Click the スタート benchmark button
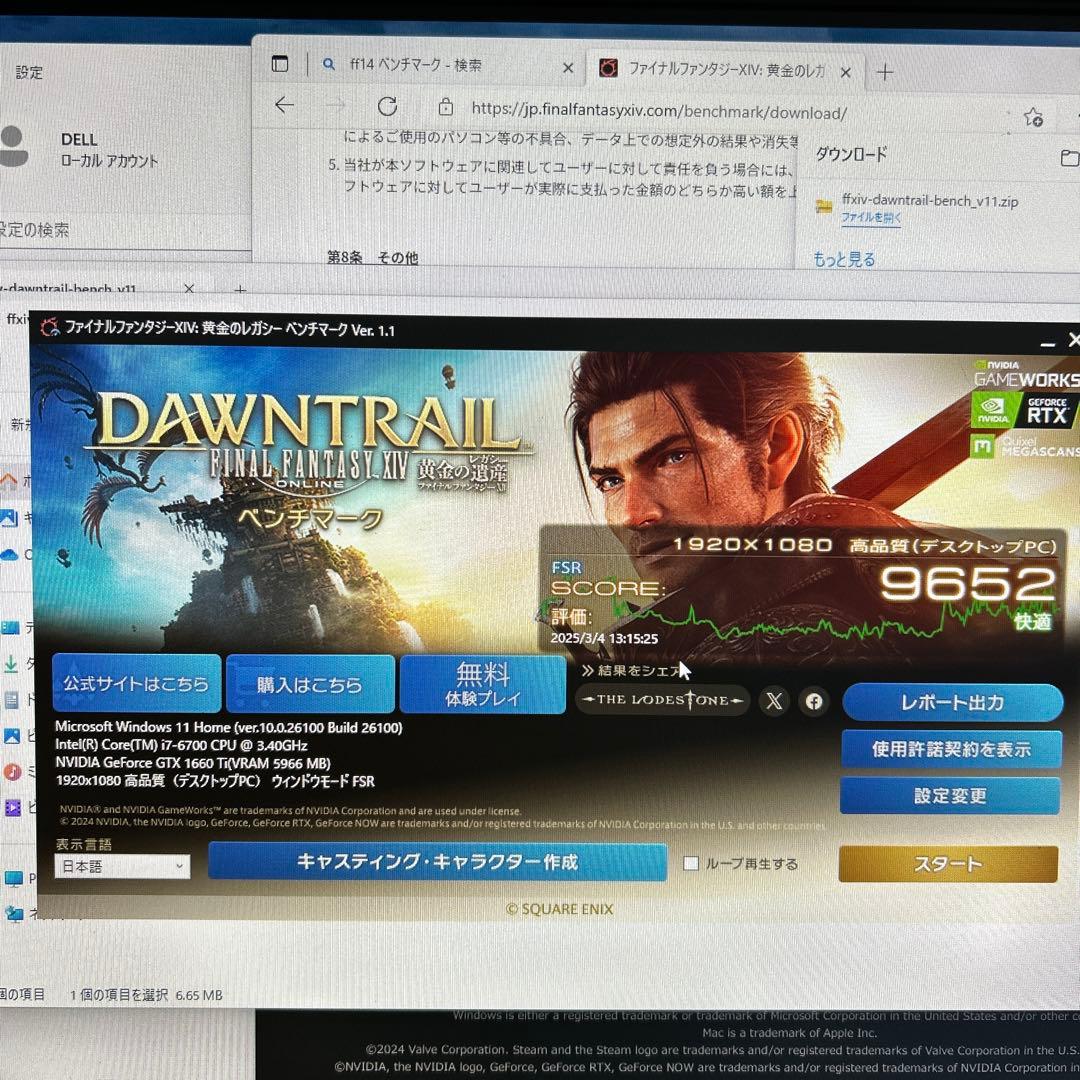Image resolution: width=1080 pixels, height=1080 pixels. click(948, 863)
